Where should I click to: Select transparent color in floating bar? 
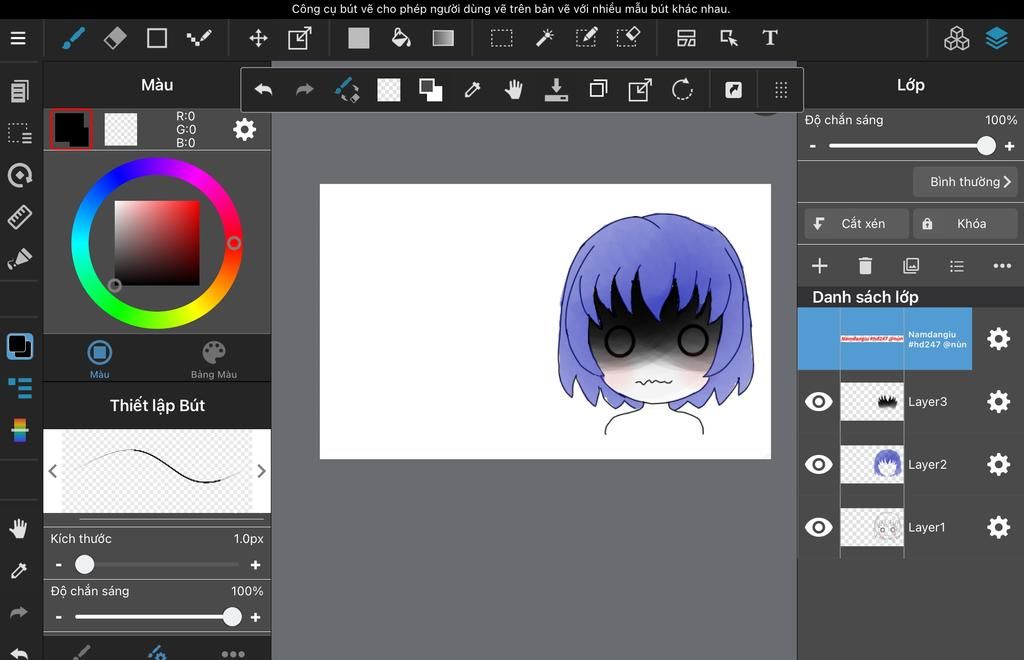tap(389, 89)
